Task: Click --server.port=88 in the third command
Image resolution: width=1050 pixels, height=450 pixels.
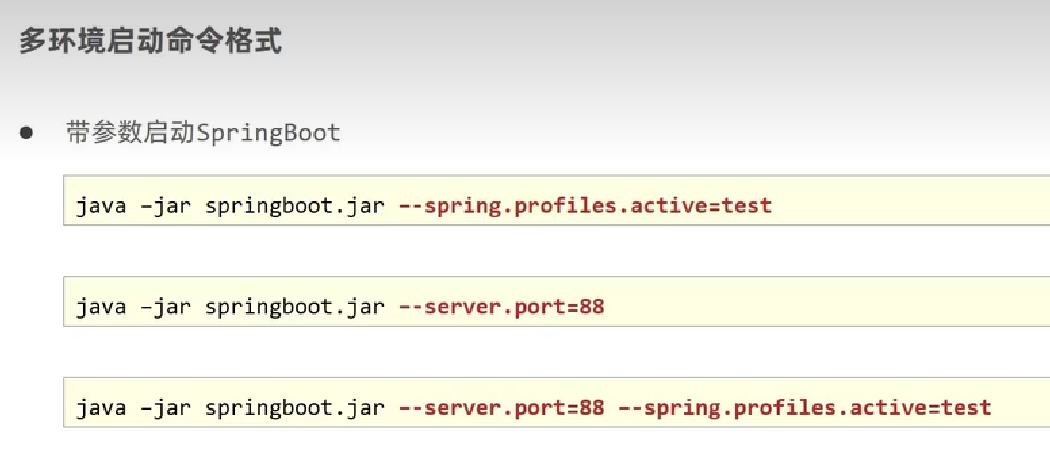Action: coord(501,408)
